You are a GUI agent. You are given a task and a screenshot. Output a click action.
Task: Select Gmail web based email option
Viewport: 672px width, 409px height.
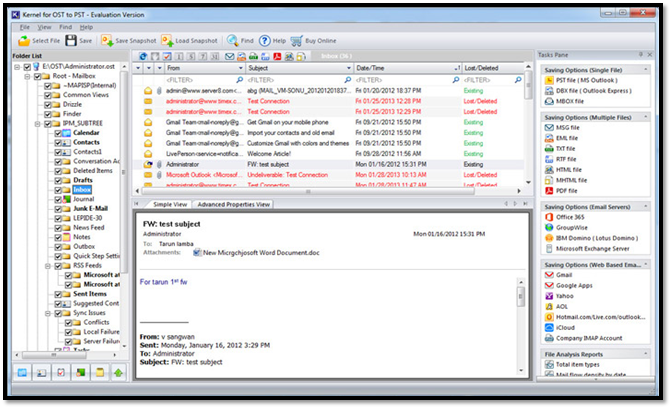click(x=558, y=275)
